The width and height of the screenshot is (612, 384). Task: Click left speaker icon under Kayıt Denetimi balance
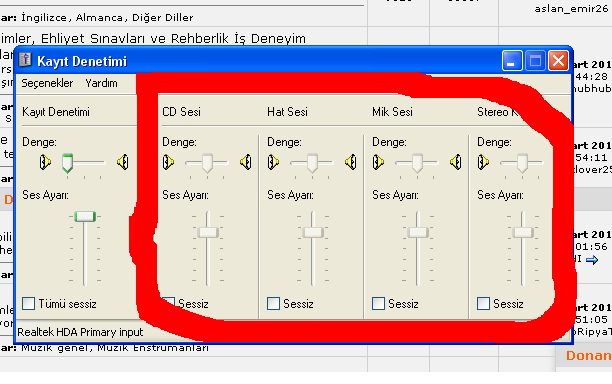pyautogui.click(x=45, y=162)
